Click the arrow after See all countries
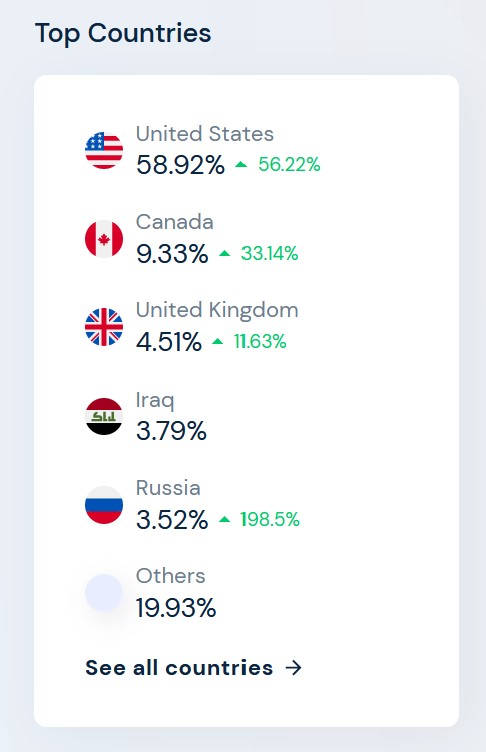486x752 pixels. pos(293,668)
